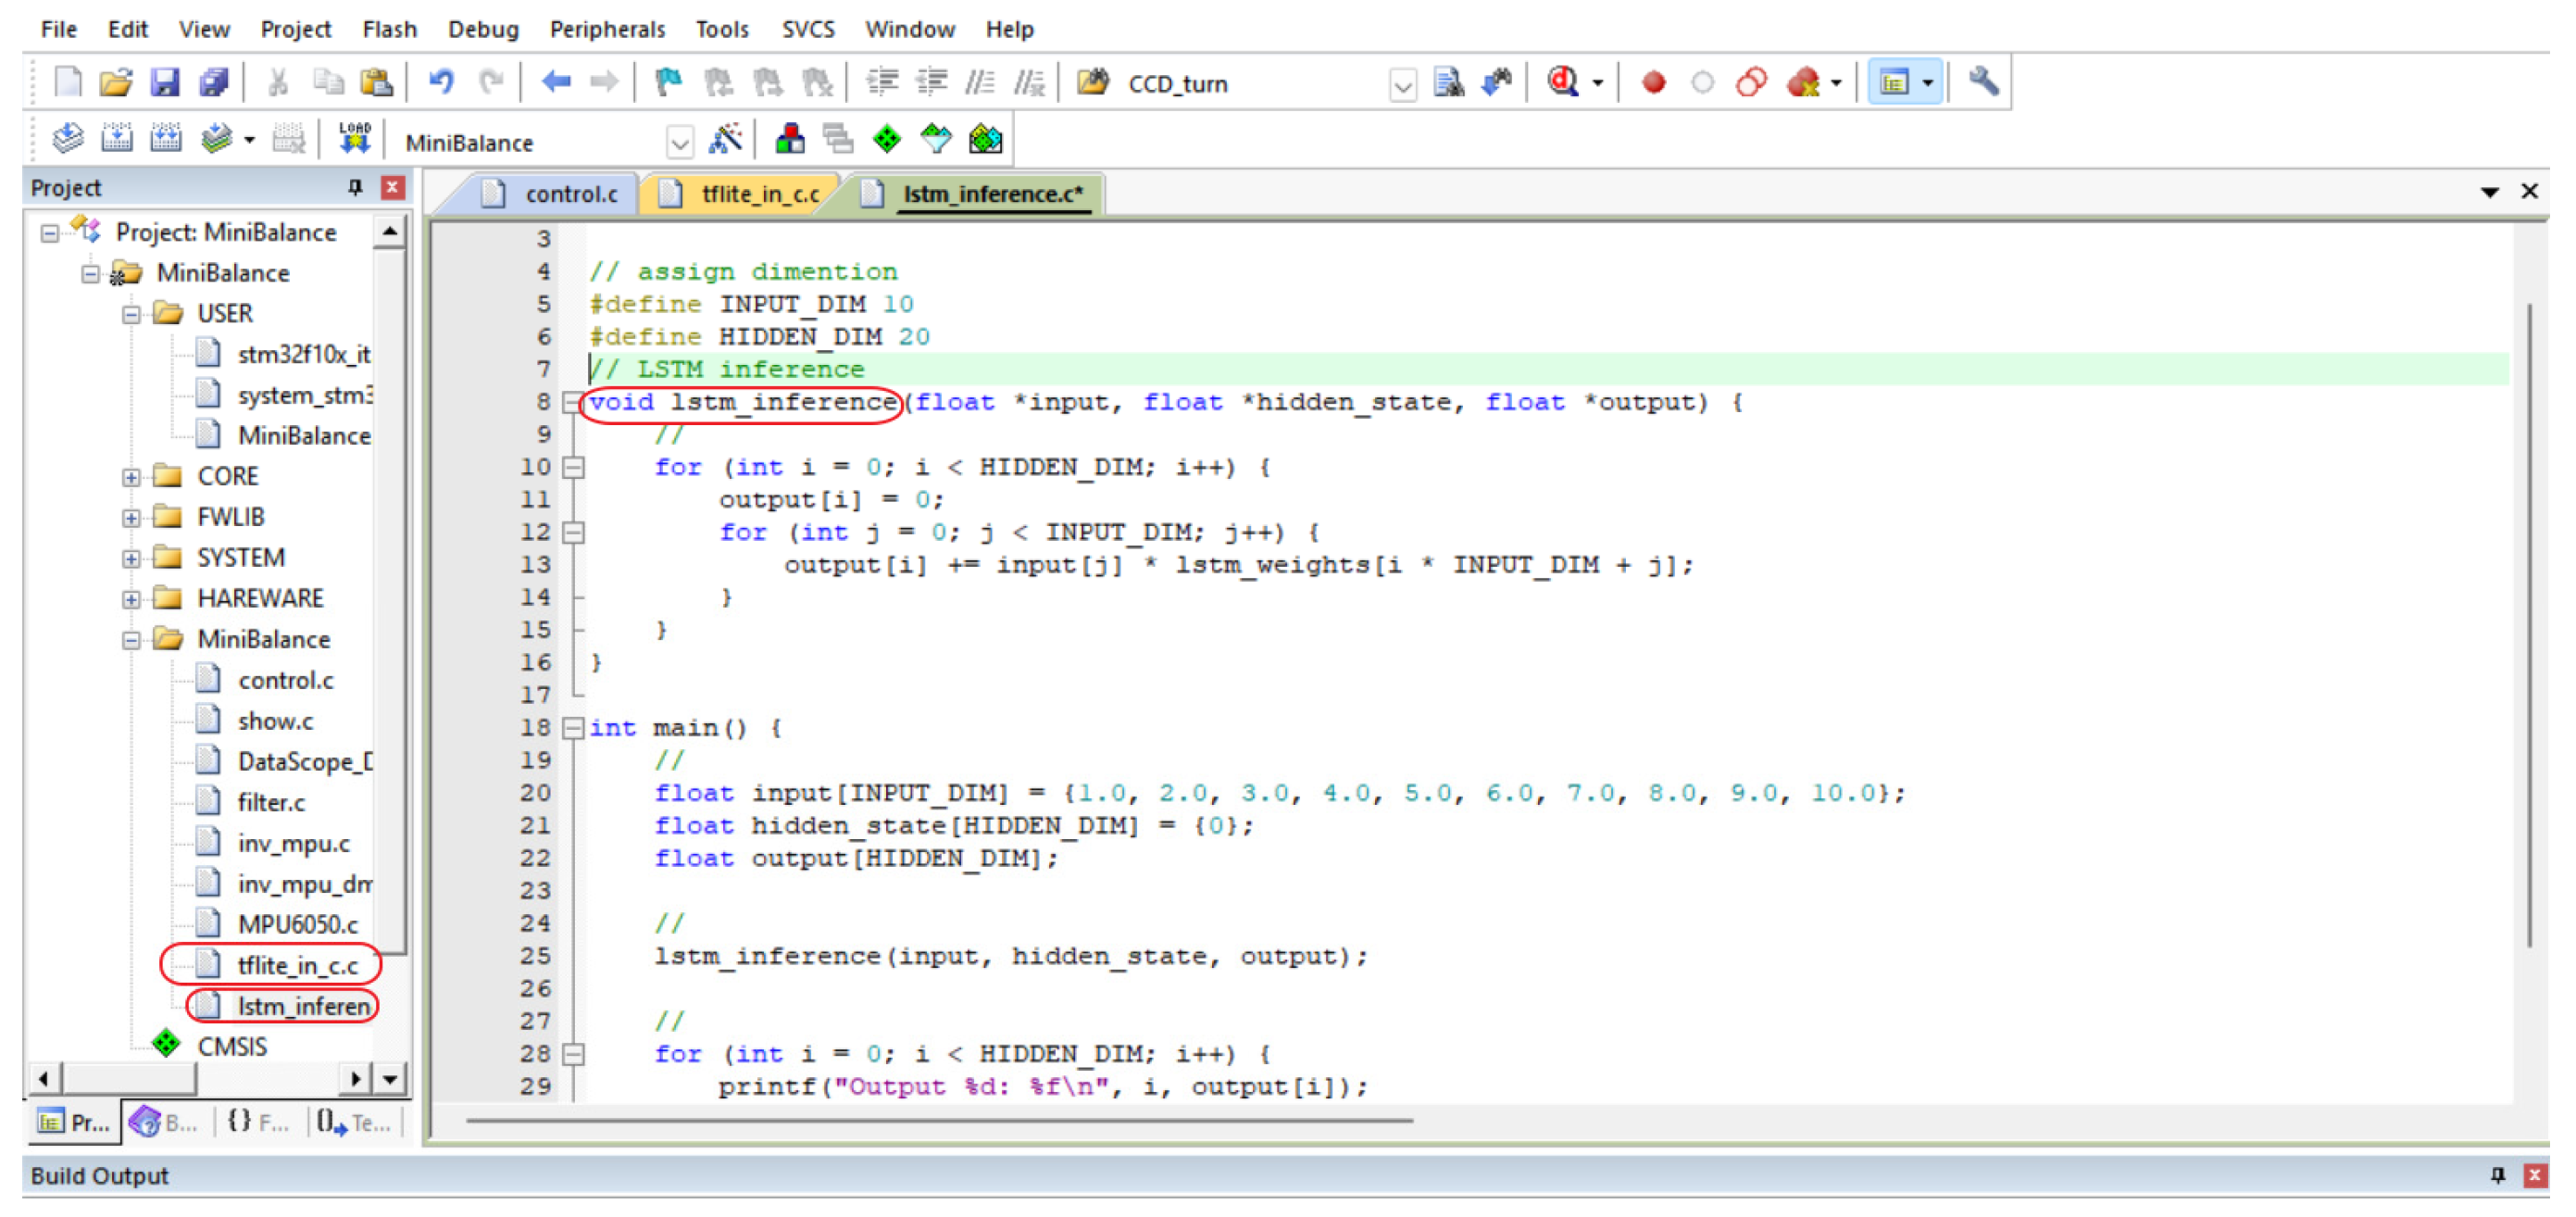The width and height of the screenshot is (2576, 1217).
Task: Switch to the control.c editor tab
Action: [x=570, y=194]
